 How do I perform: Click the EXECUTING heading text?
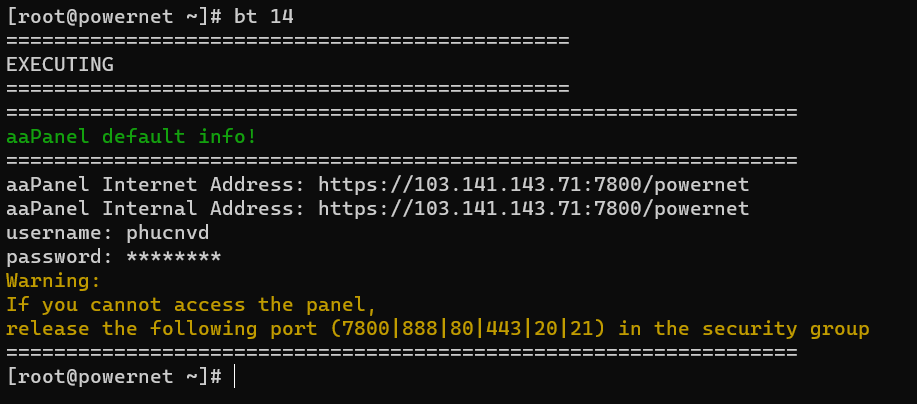pyautogui.click(x=60, y=65)
